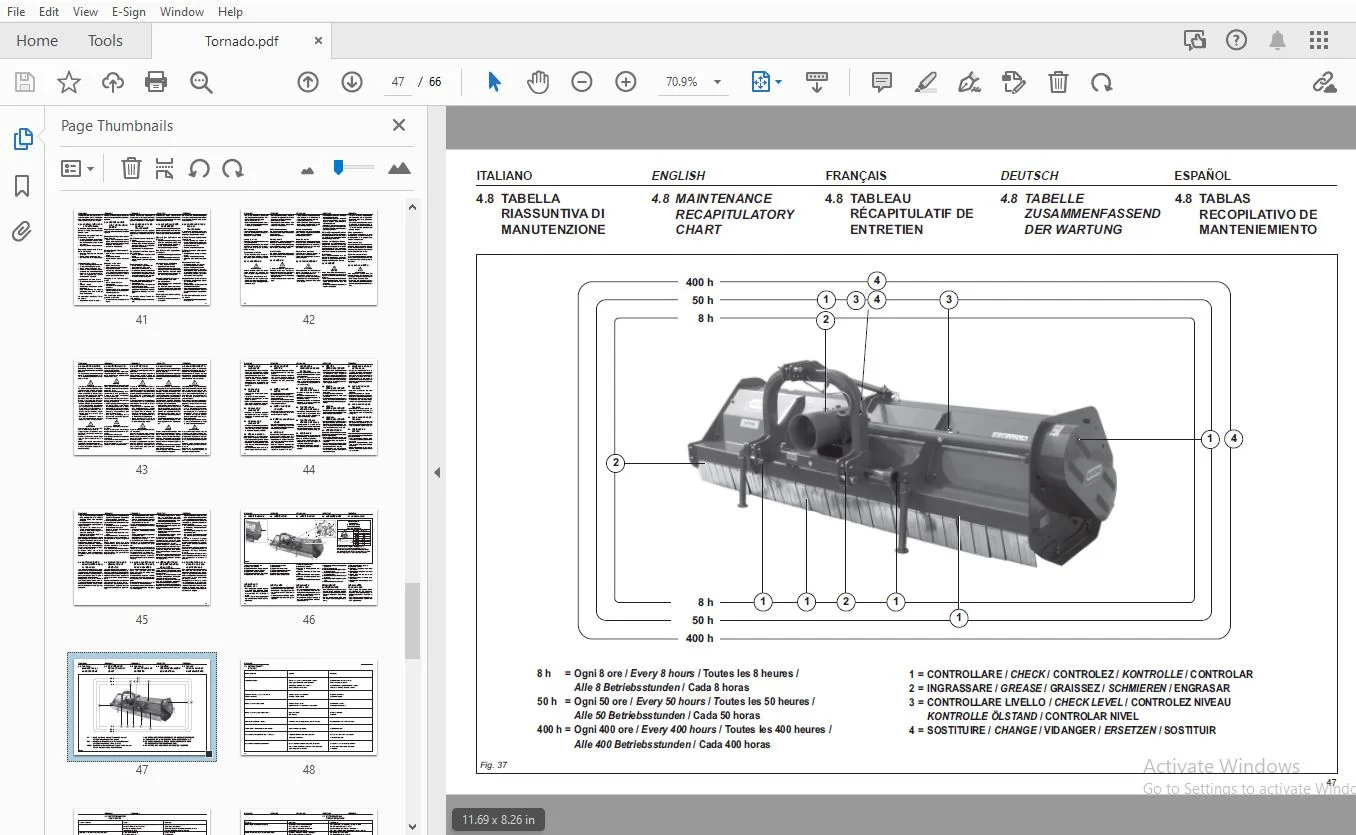Rotate thumbnails clockwise

tap(233, 168)
